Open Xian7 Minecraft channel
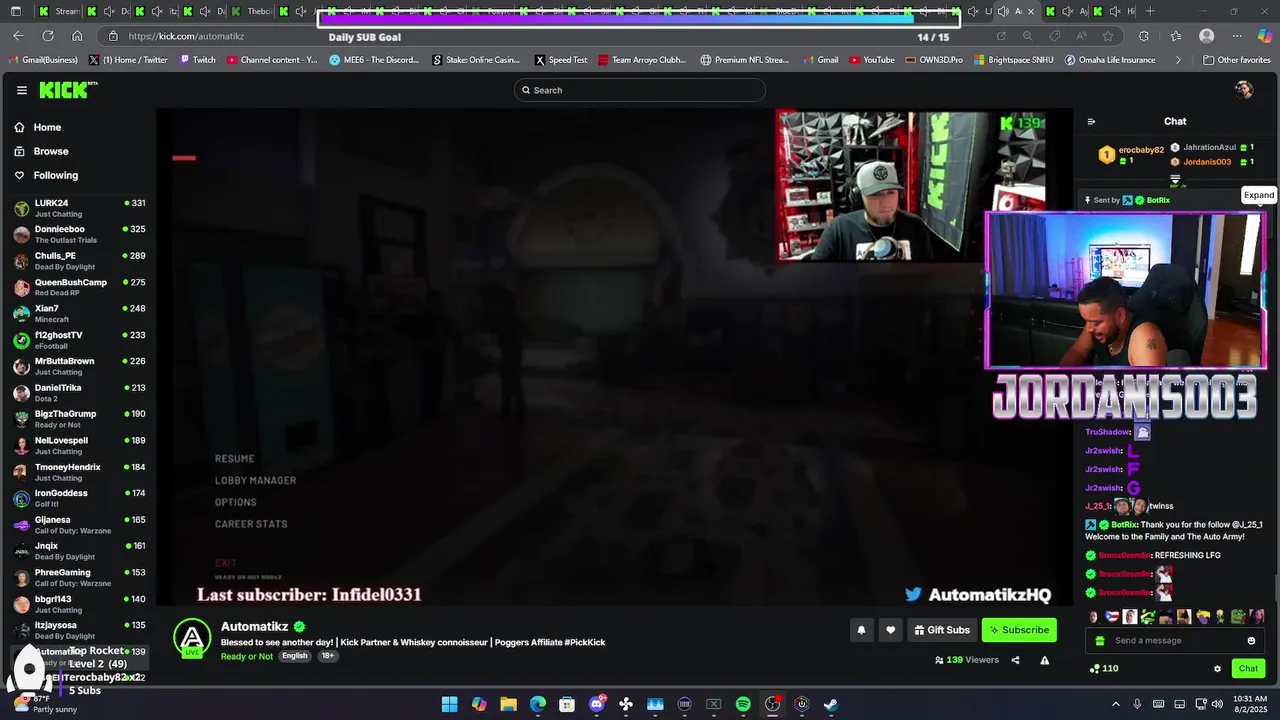Viewport: 1280px width, 720px height. pyautogui.click(x=78, y=313)
